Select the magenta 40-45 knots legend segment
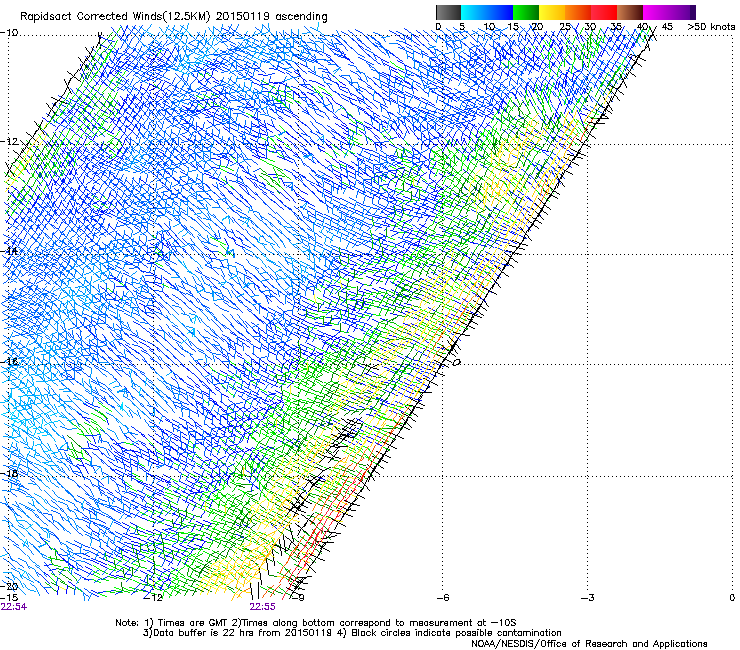740x650 pixels. click(x=656, y=12)
